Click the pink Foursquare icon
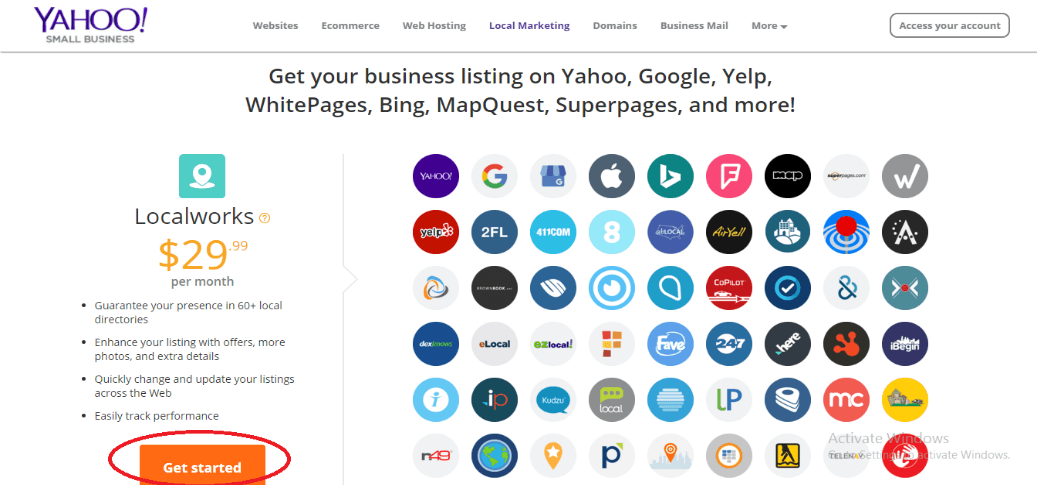Screen dimensions: 1037x485 pyautogui.click(x=729, y=176)
